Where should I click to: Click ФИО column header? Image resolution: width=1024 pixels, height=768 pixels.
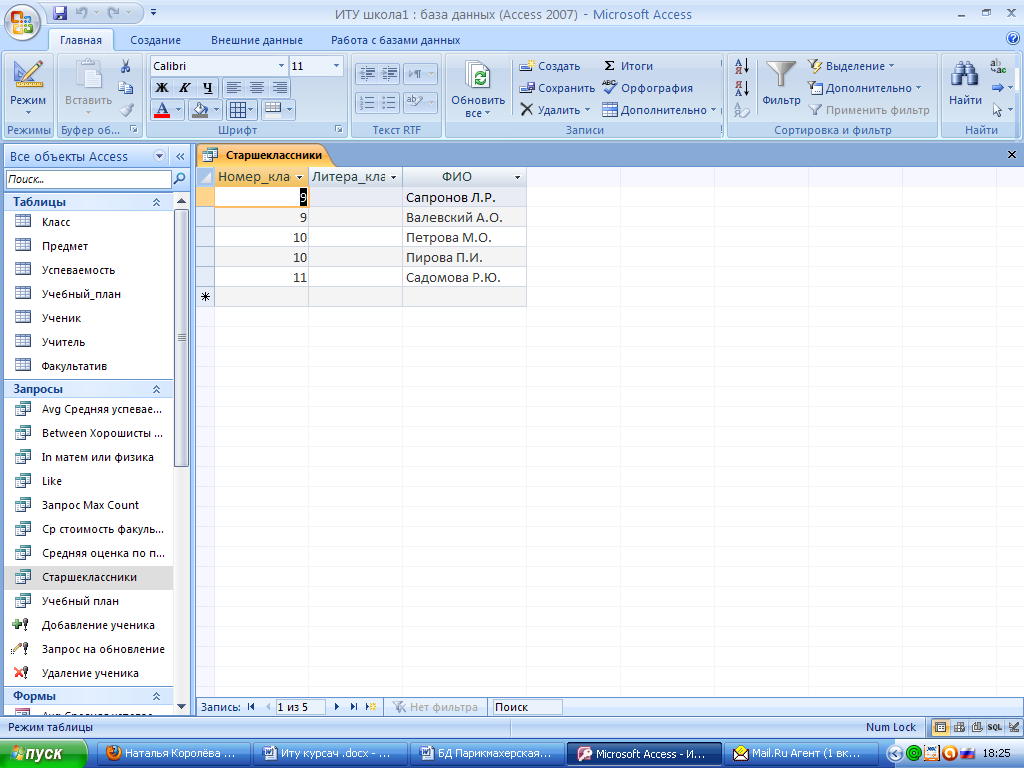pos(456,177)
